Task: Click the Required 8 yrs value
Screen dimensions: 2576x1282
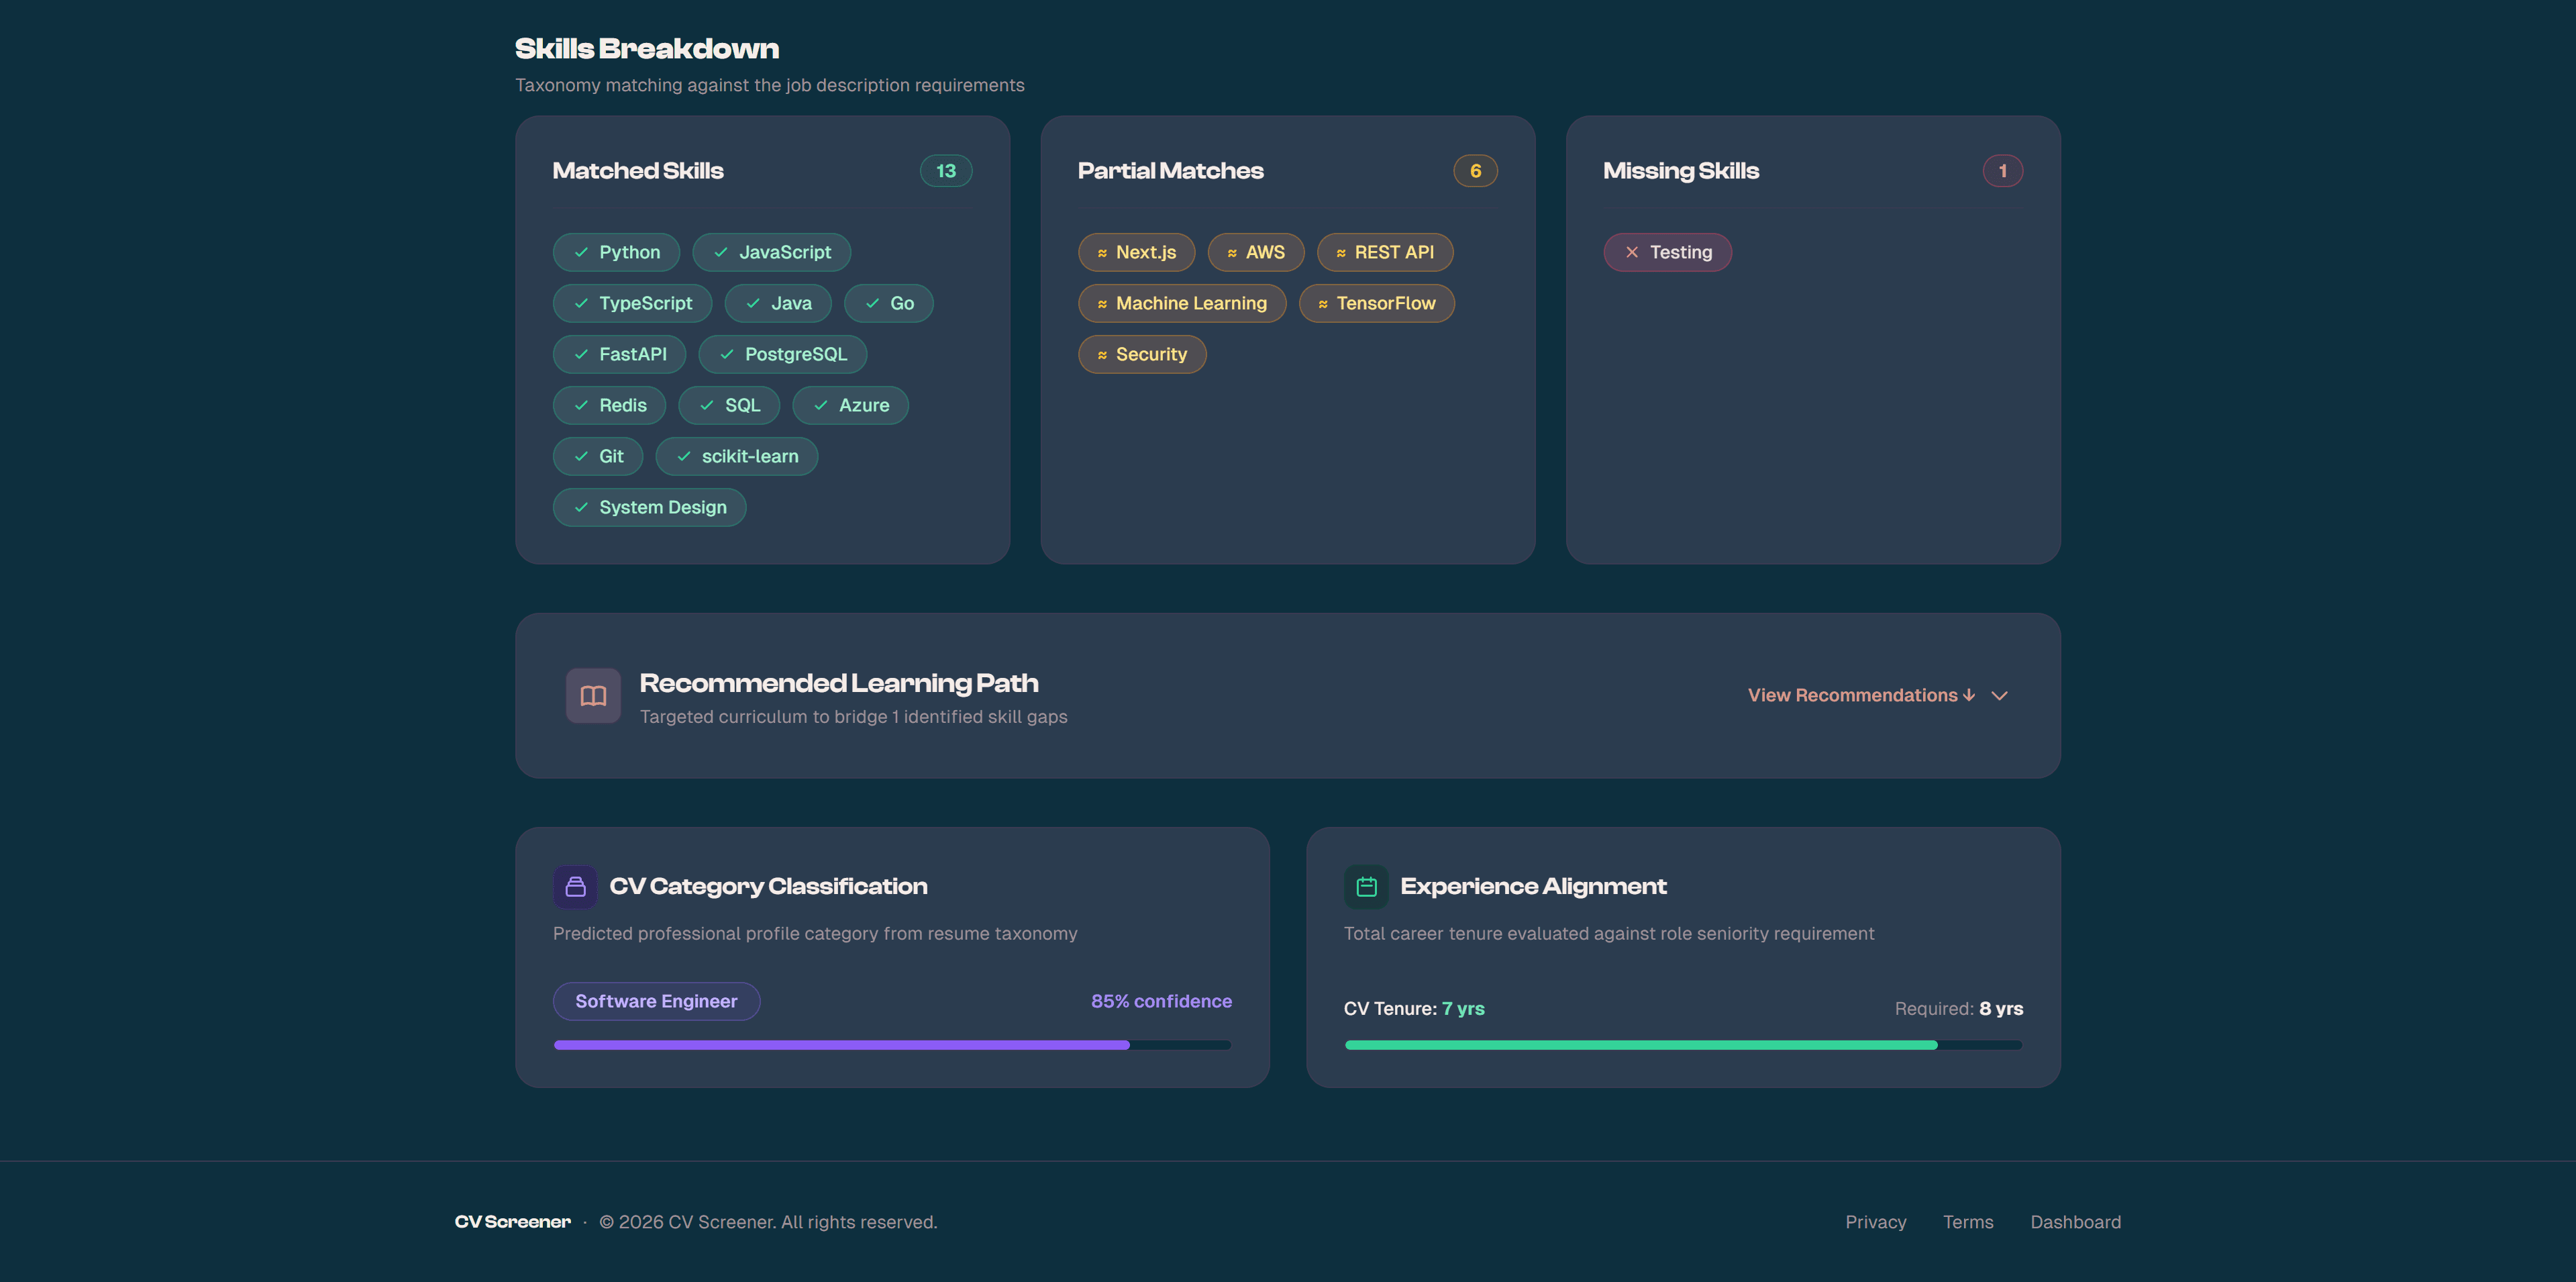Action: pyautogui.click(x=2001, y=1008)
